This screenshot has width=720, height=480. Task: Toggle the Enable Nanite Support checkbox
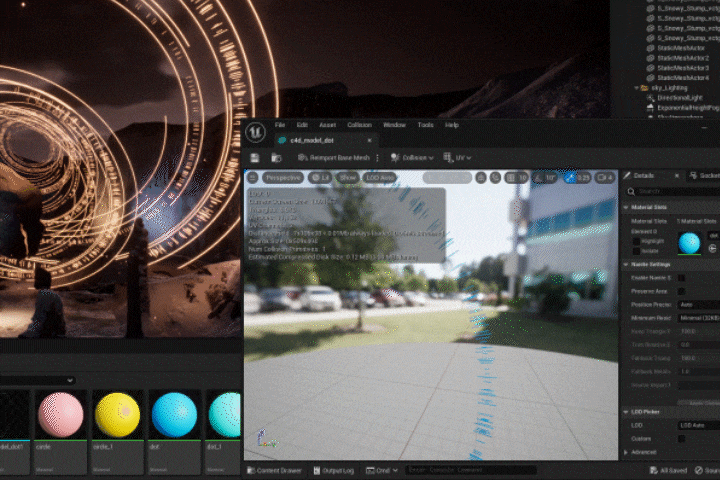[681, 278]
